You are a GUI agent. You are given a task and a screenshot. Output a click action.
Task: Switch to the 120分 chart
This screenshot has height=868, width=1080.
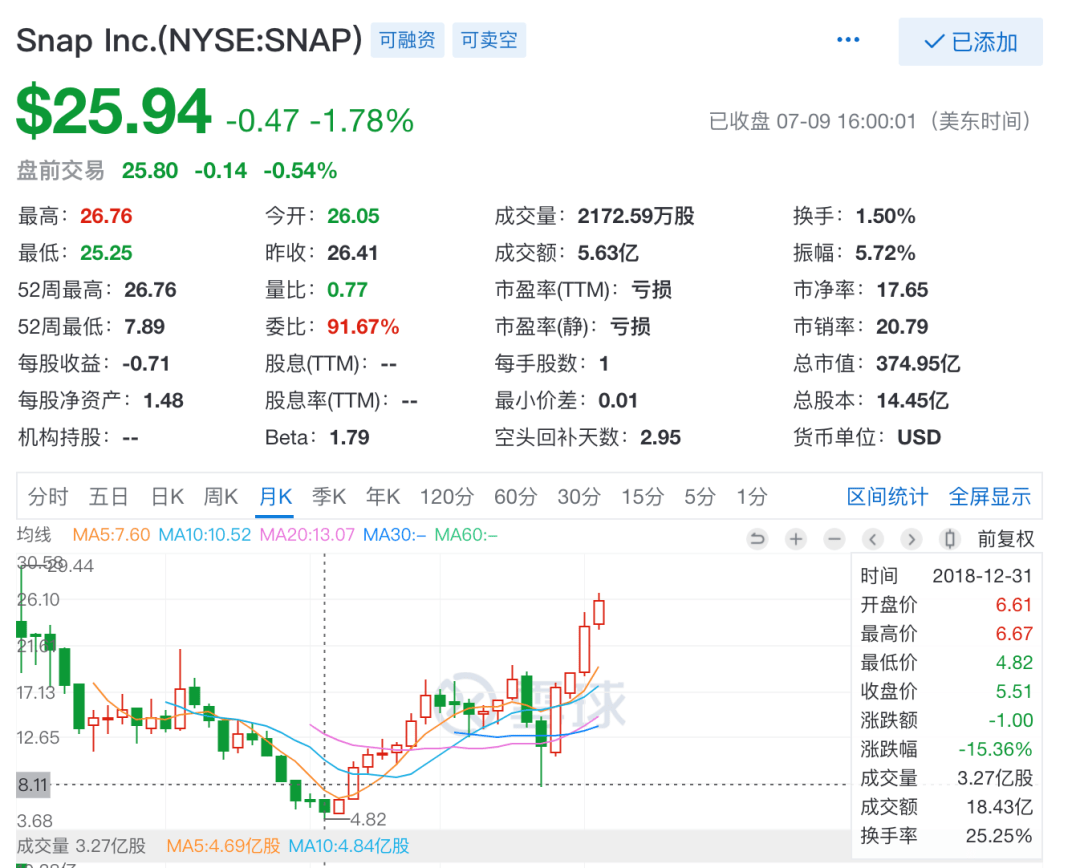coord(447,497)
